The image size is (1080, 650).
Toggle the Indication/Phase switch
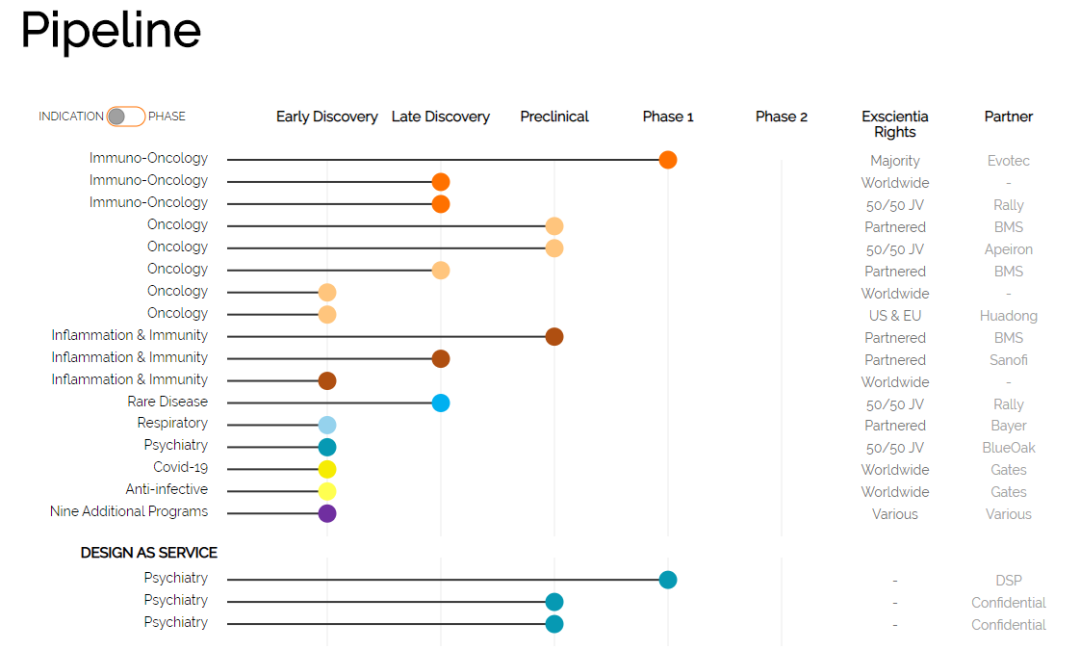click(126, 116)
